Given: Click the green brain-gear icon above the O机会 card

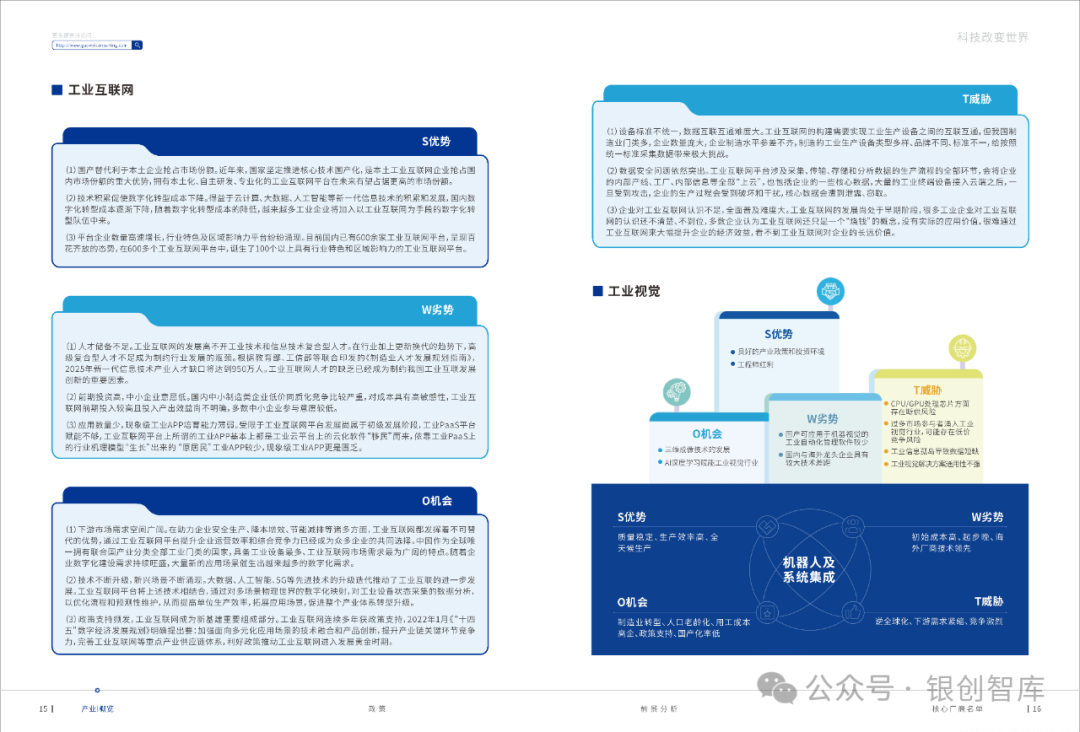Looking at the screenshot, I should [x=676, y=392].
